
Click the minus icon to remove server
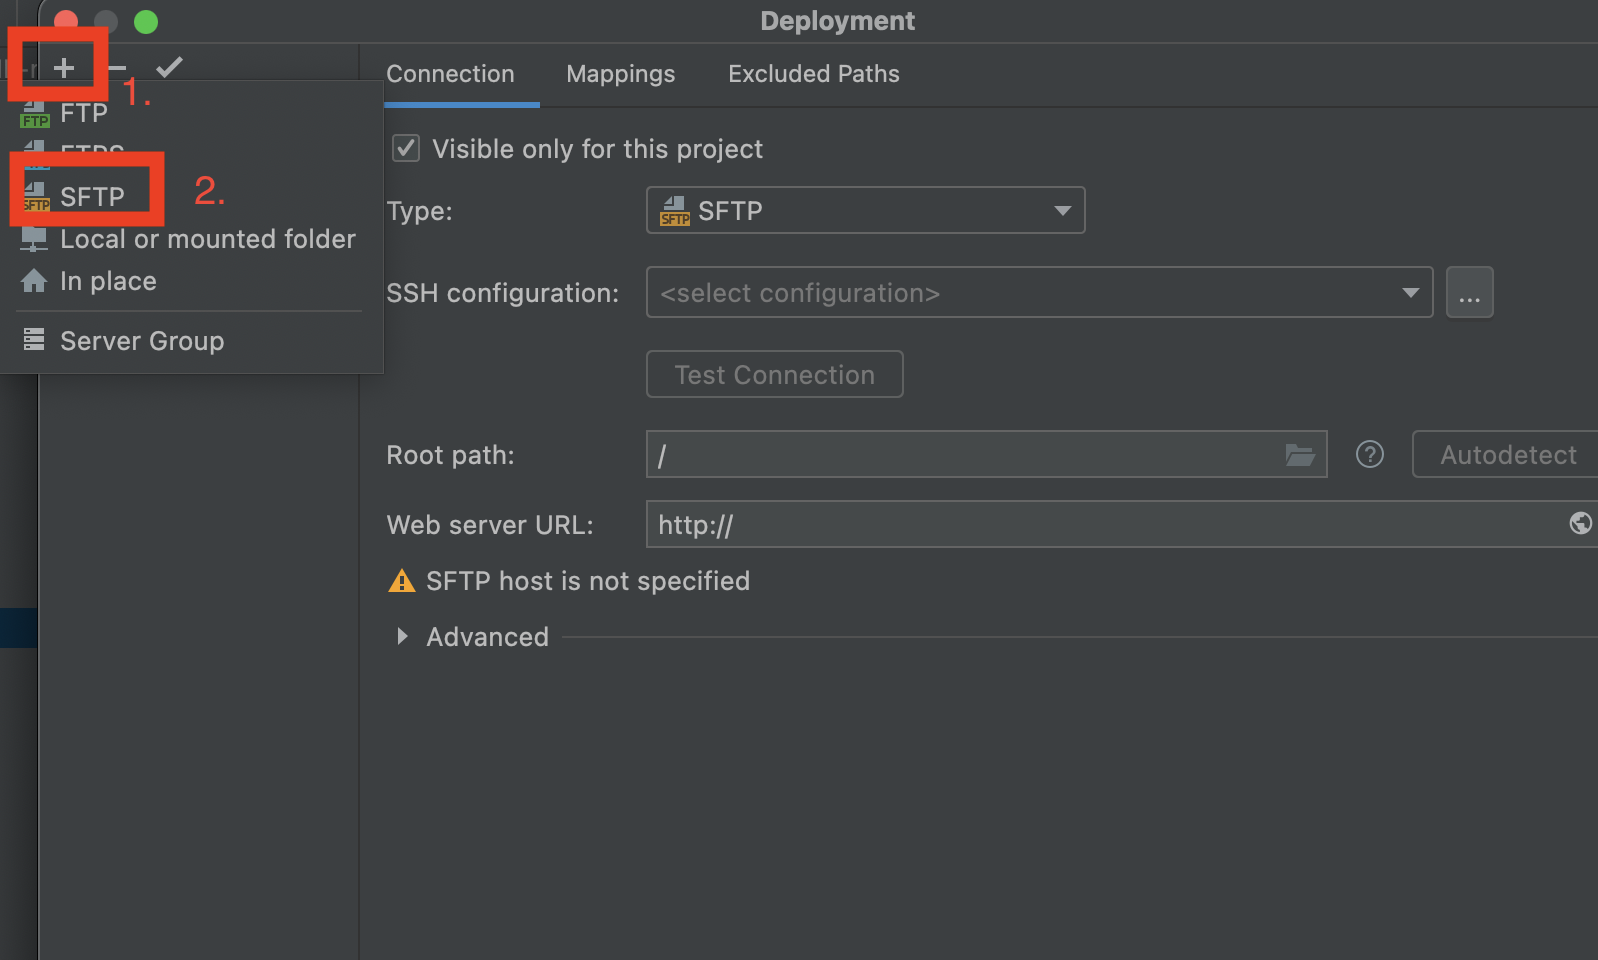[117, 67]
